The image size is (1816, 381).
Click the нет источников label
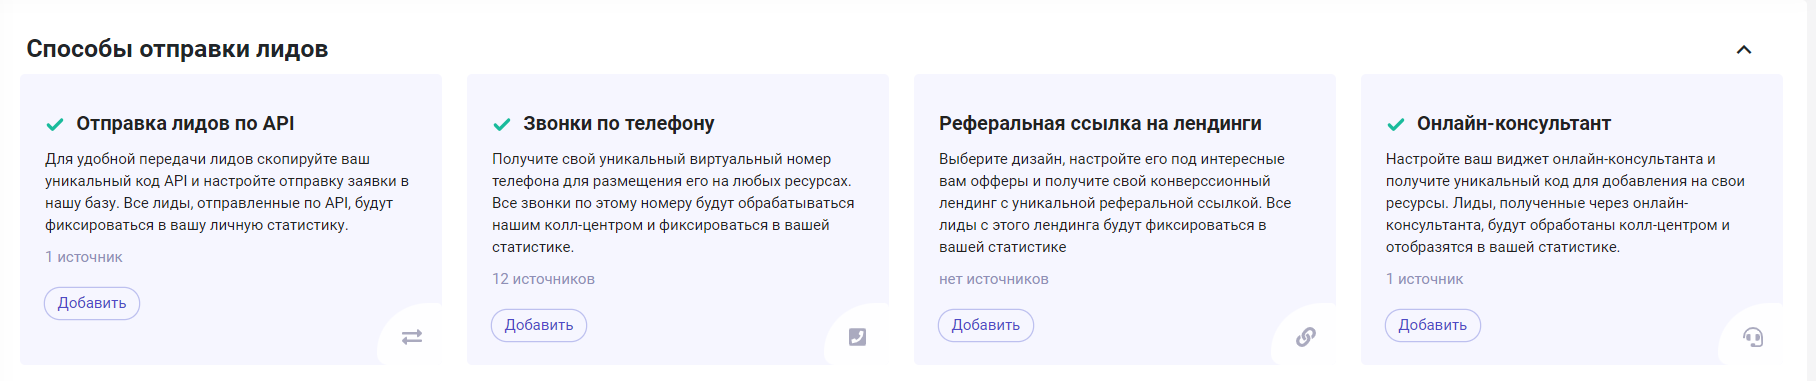click(x=994, y=279)
